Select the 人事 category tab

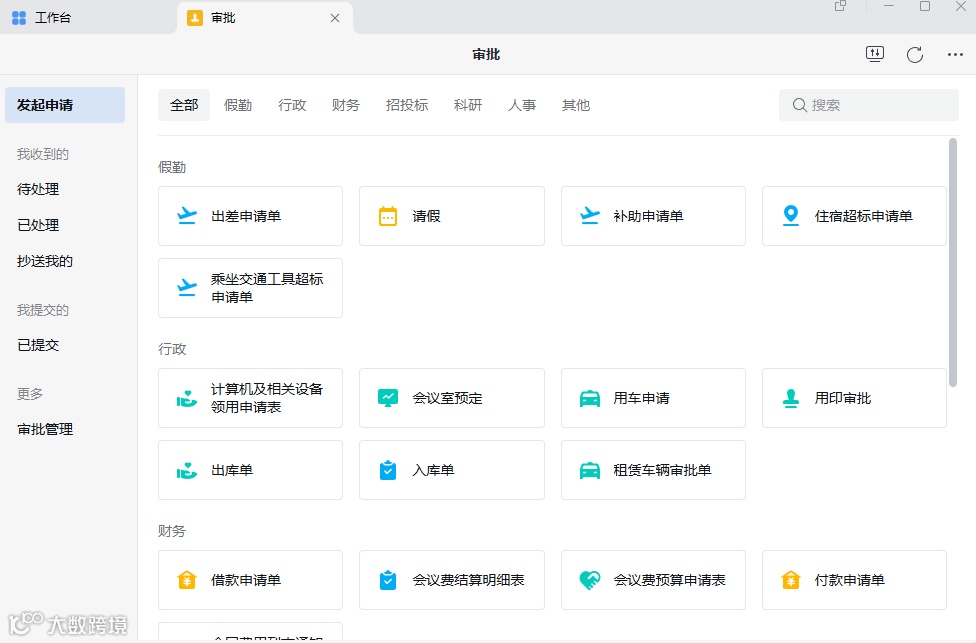point(522,105)
